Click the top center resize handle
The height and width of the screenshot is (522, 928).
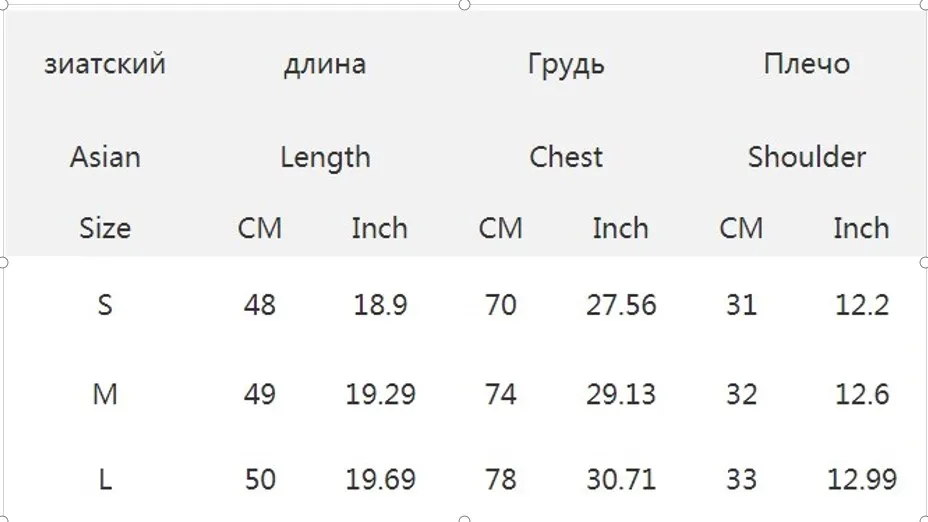[465, 5]
